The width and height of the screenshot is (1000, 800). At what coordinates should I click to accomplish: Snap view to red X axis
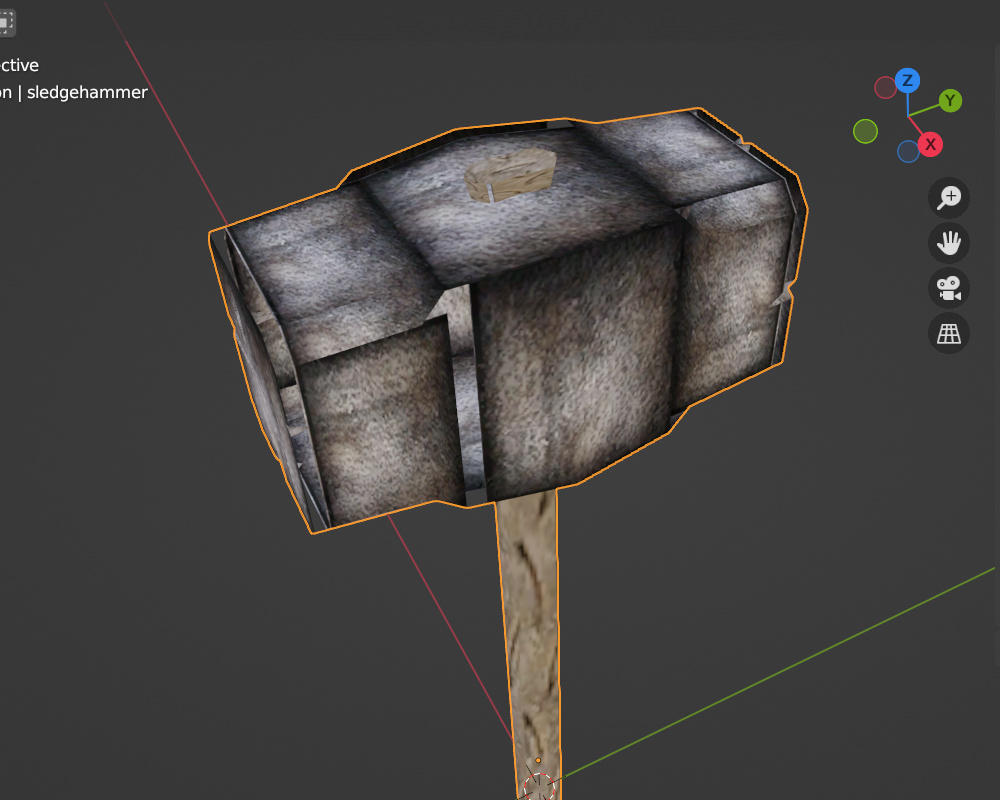click(x=930, y=145)
